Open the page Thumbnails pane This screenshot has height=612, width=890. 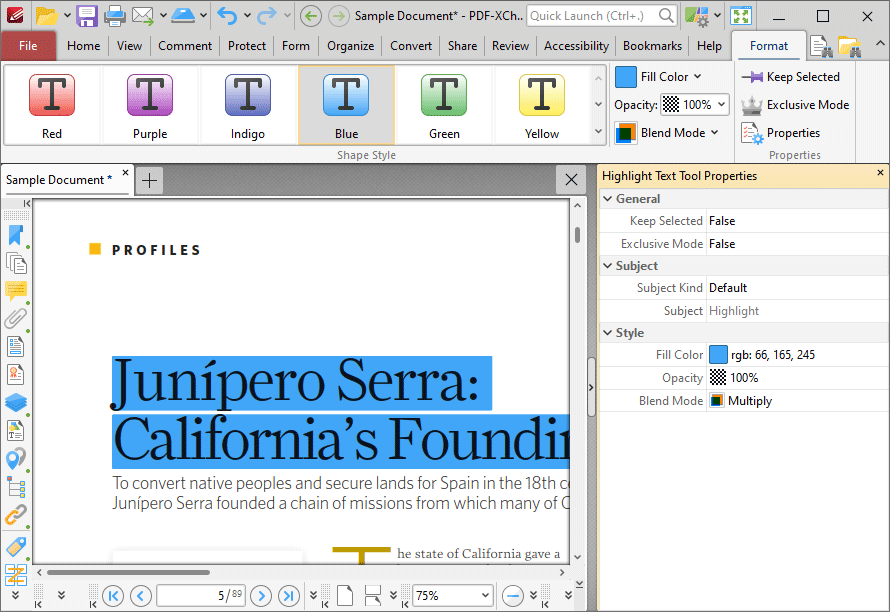[16, 263]
